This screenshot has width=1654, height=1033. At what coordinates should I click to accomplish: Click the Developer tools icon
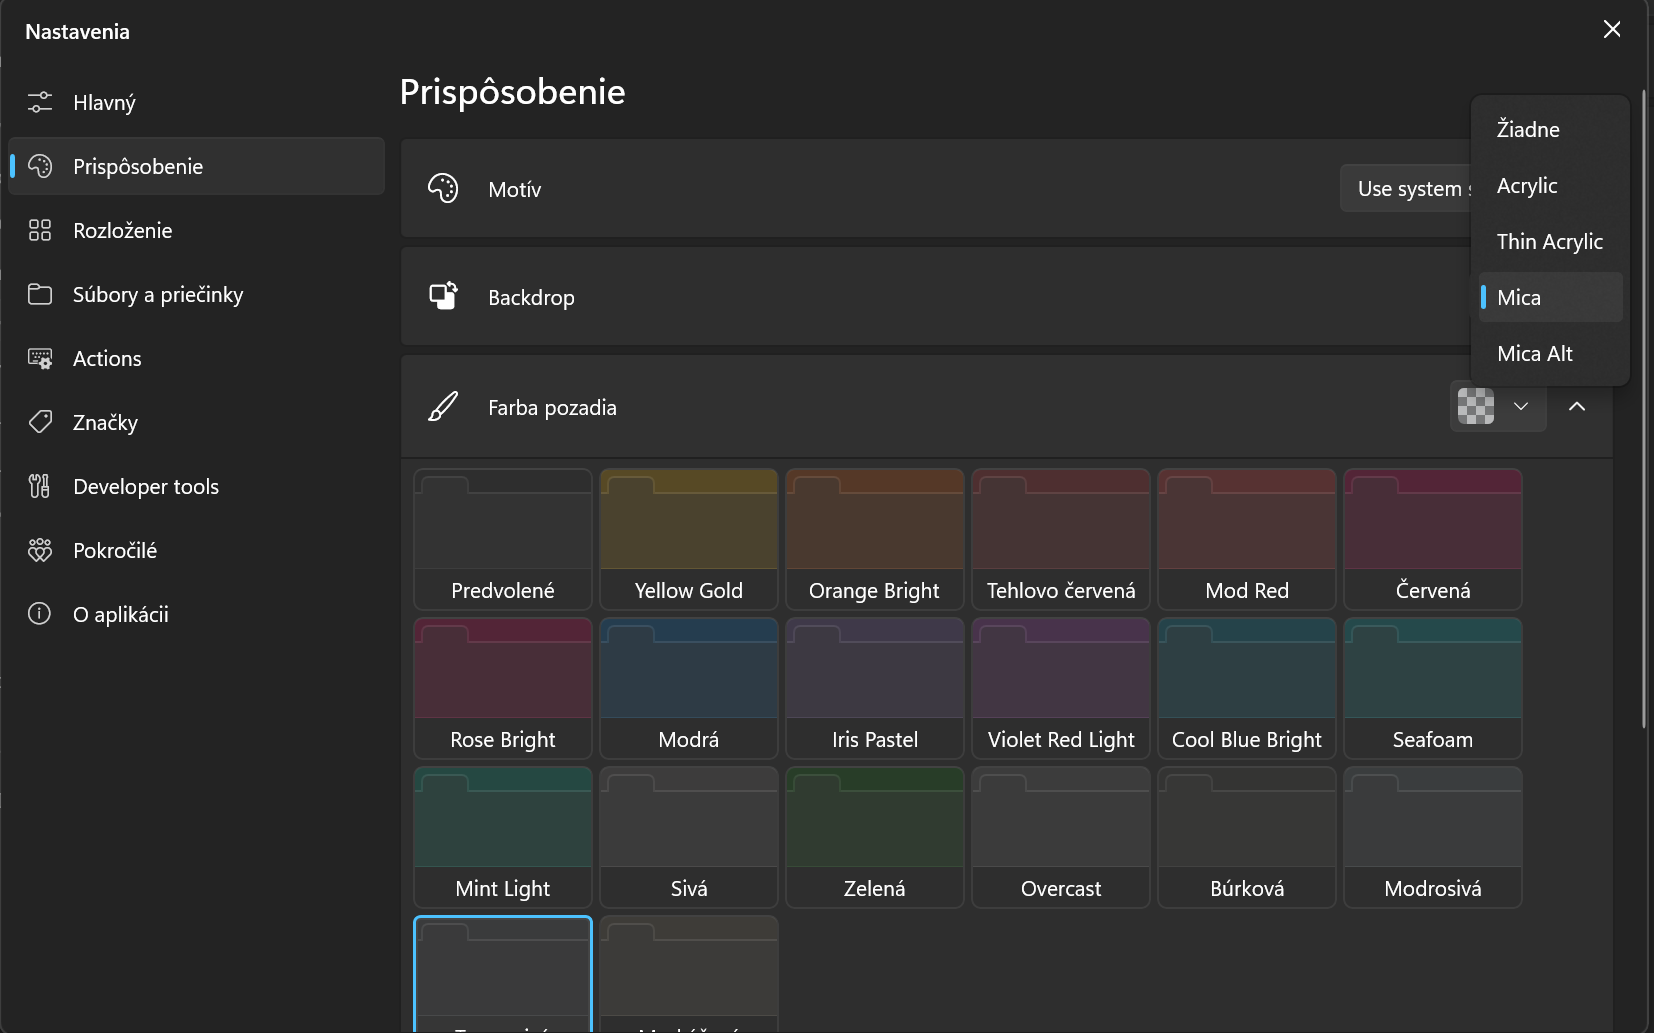coord(40,486)
